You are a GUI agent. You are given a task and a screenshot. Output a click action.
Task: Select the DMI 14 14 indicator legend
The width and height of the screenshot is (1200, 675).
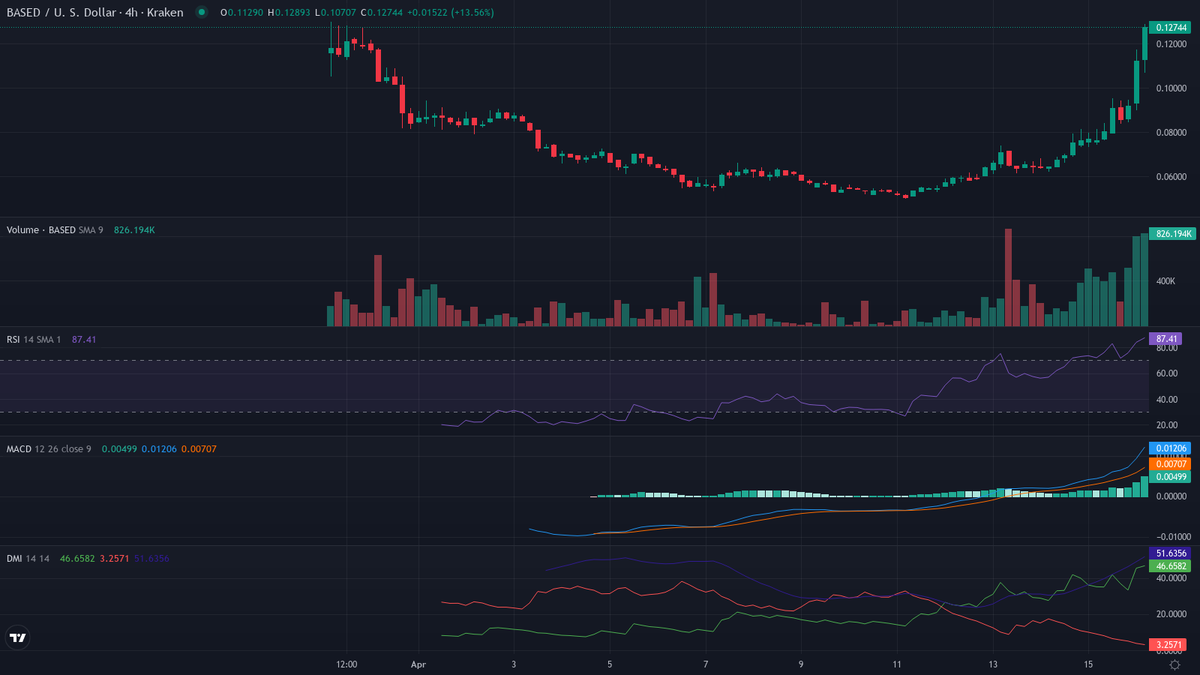point(30,558)
